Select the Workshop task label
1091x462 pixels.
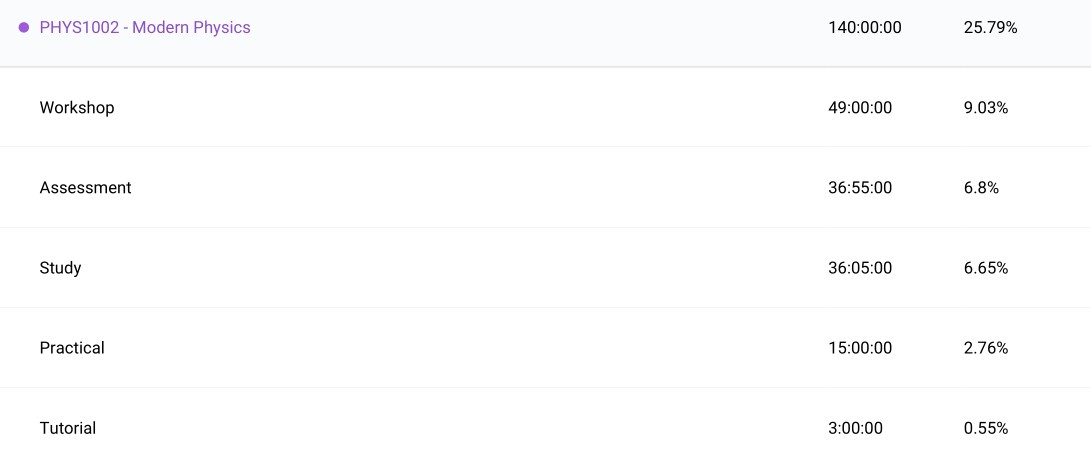coord(77,108)
